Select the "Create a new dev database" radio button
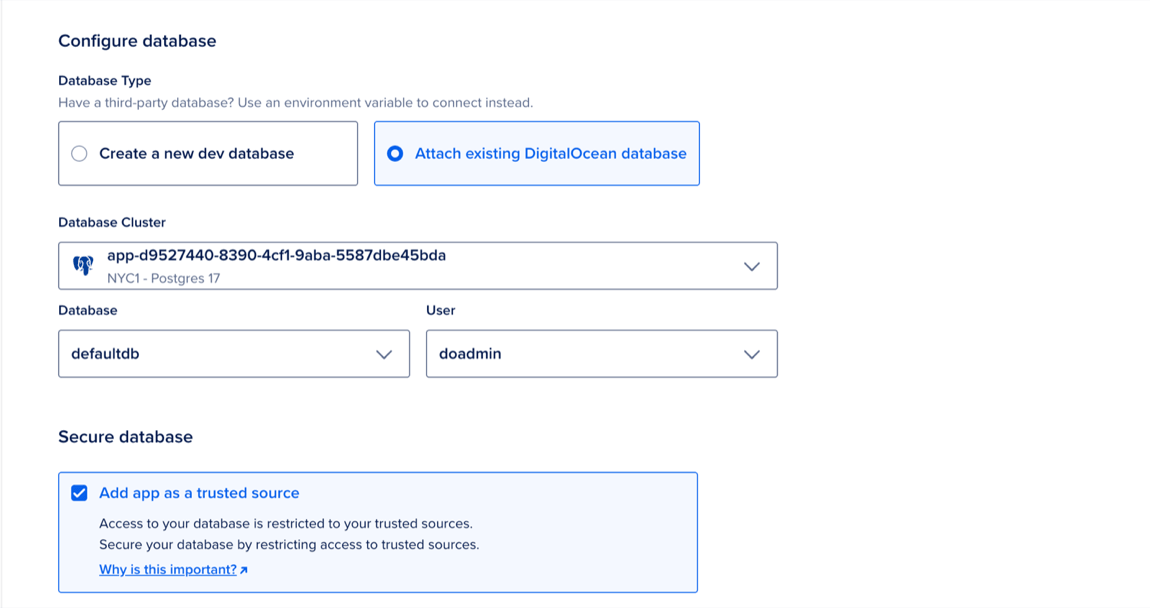Viewport: 1150px width, 608px height. point(79,153)
